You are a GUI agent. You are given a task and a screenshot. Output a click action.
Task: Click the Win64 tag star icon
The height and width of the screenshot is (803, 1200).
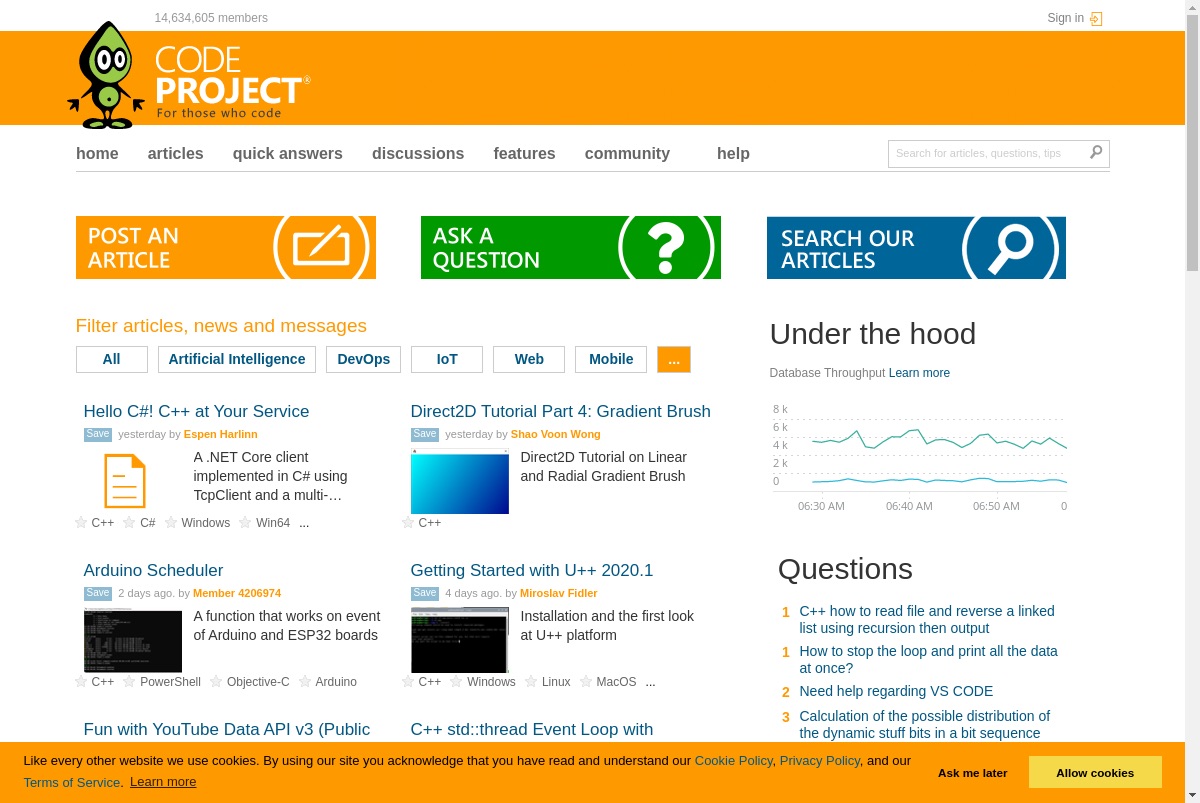[245, 522]
